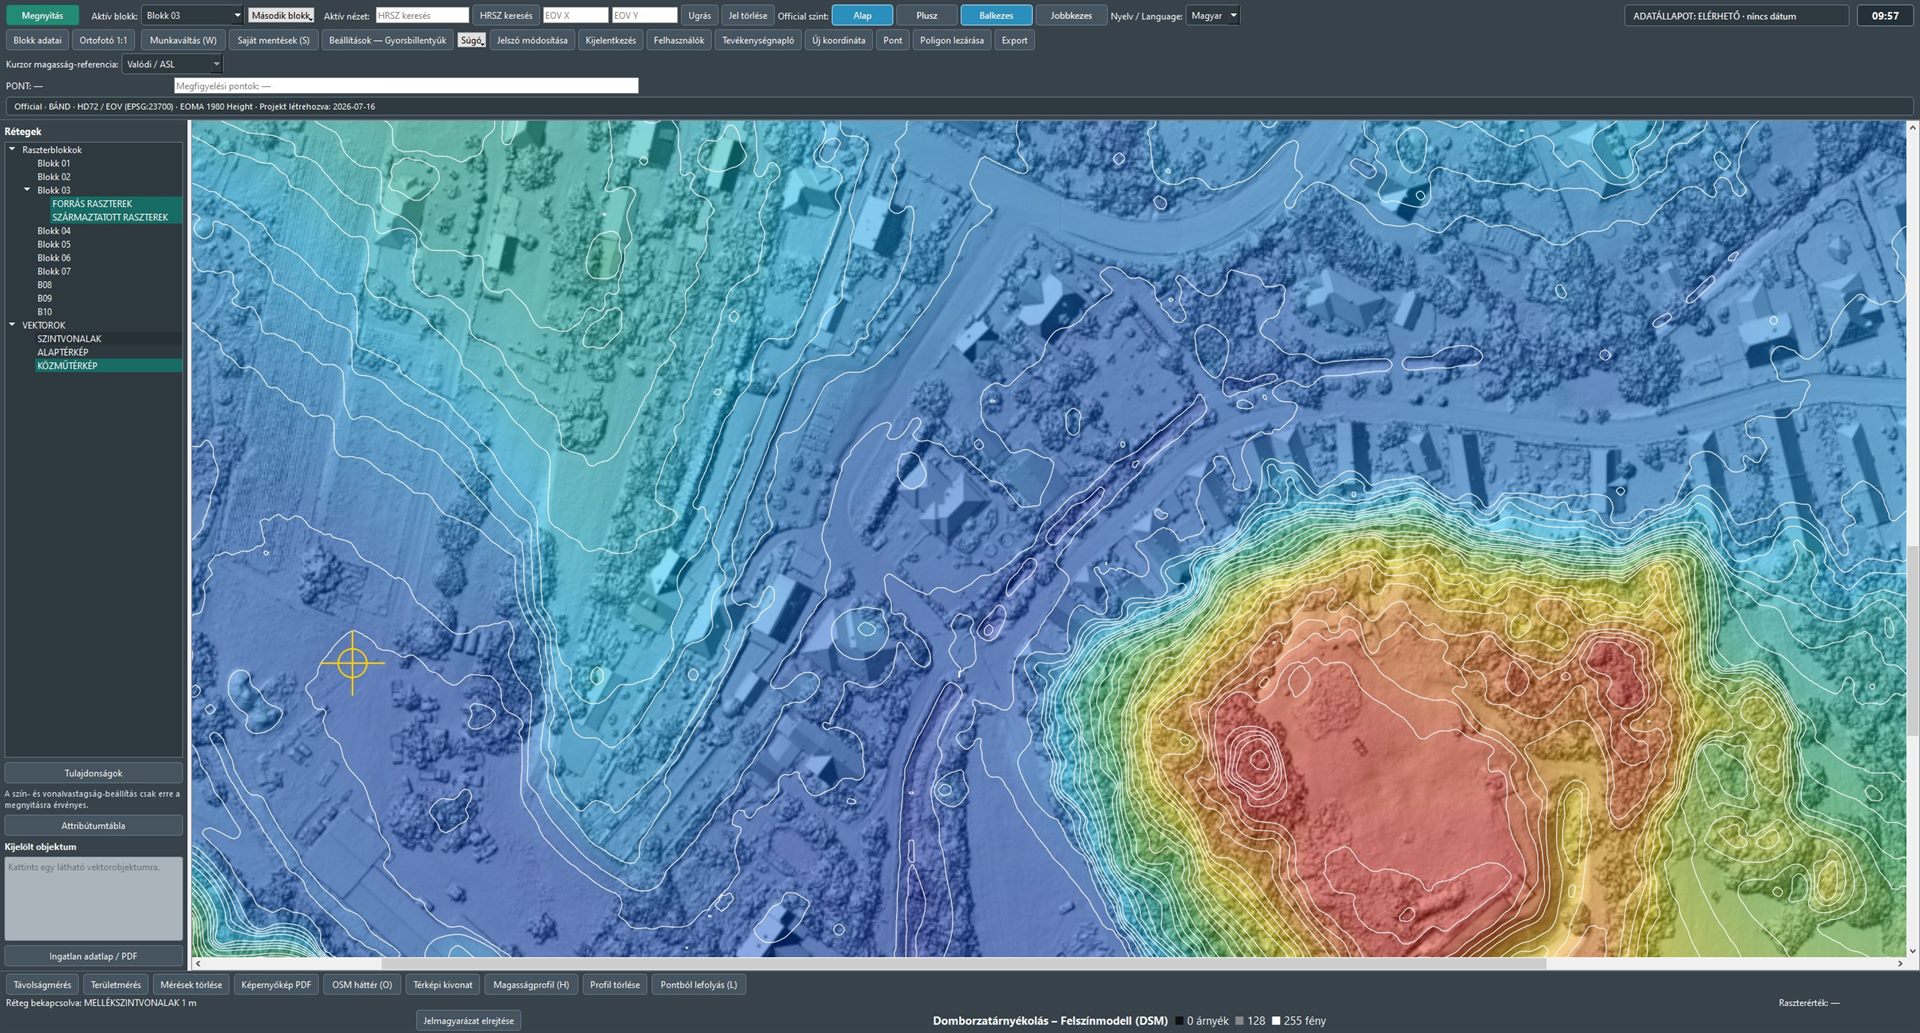Select Ortofotó 1:1 zoom
The image size is (1920, 1033).
(x=103, y=41)
